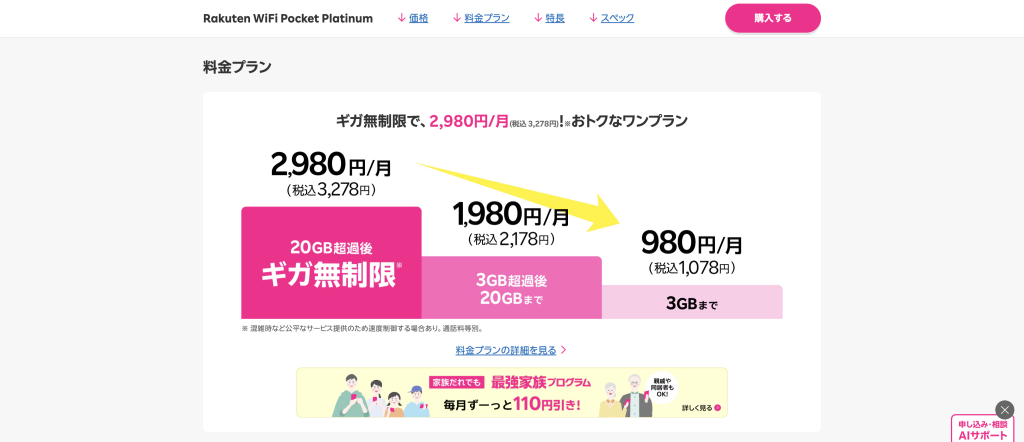Click the down arrow before スペック
1024x442 pixels.
(593, 18)
